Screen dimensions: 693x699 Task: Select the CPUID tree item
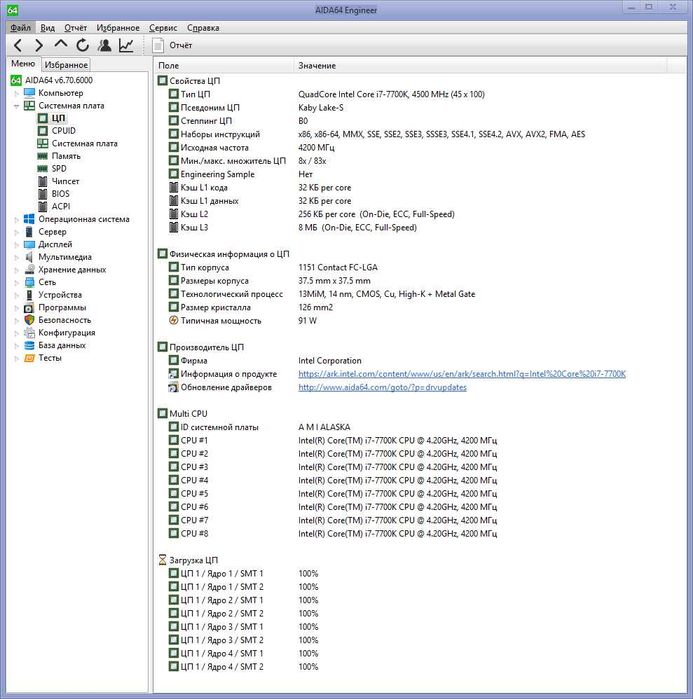57,131
